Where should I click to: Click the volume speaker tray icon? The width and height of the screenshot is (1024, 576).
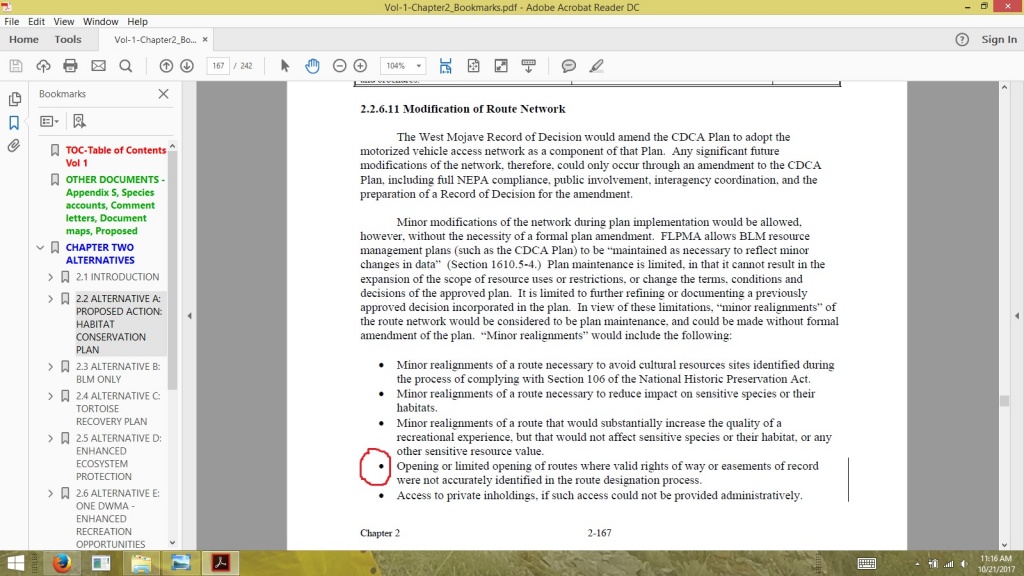[x=964, y=564]
